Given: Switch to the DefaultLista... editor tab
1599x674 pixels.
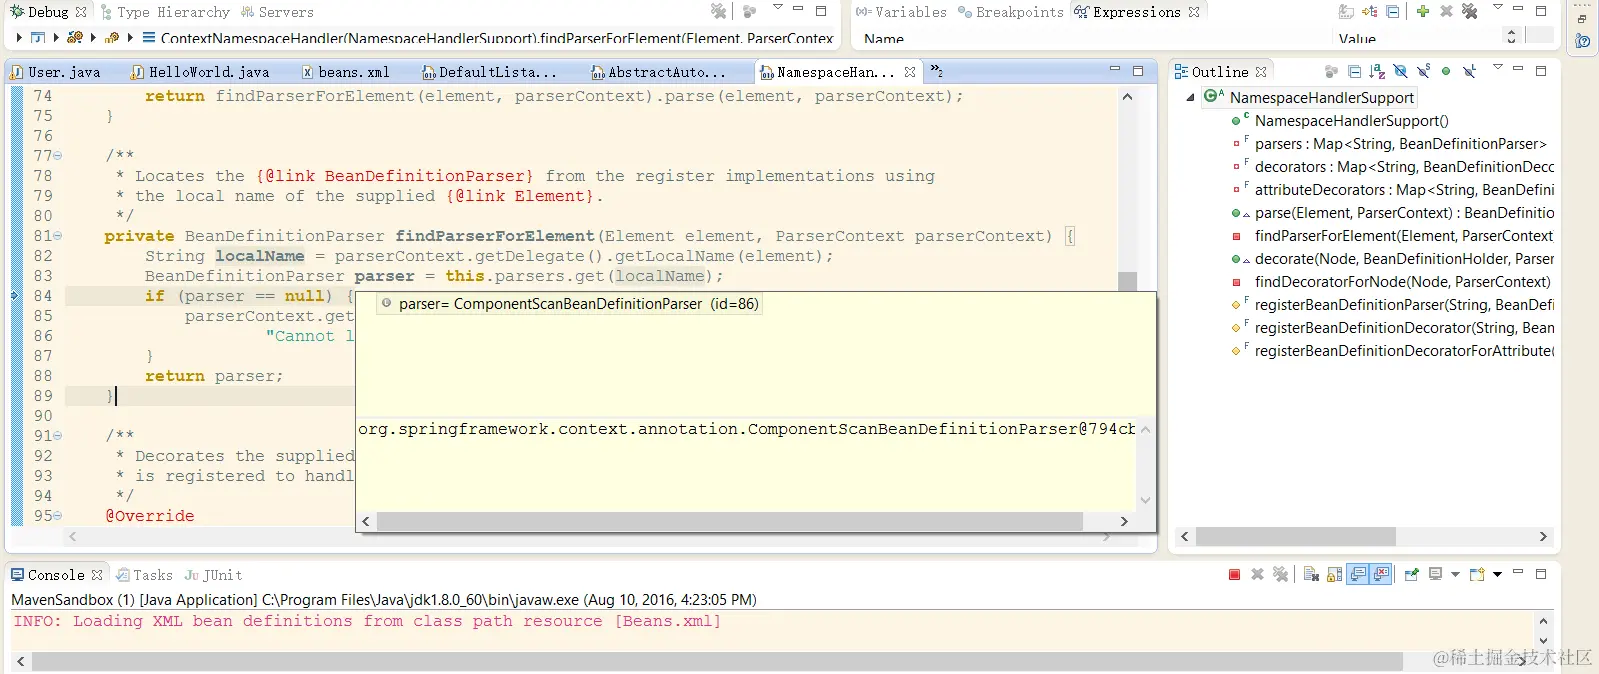Looking at the screenshot, I should (x=489, y=72).
